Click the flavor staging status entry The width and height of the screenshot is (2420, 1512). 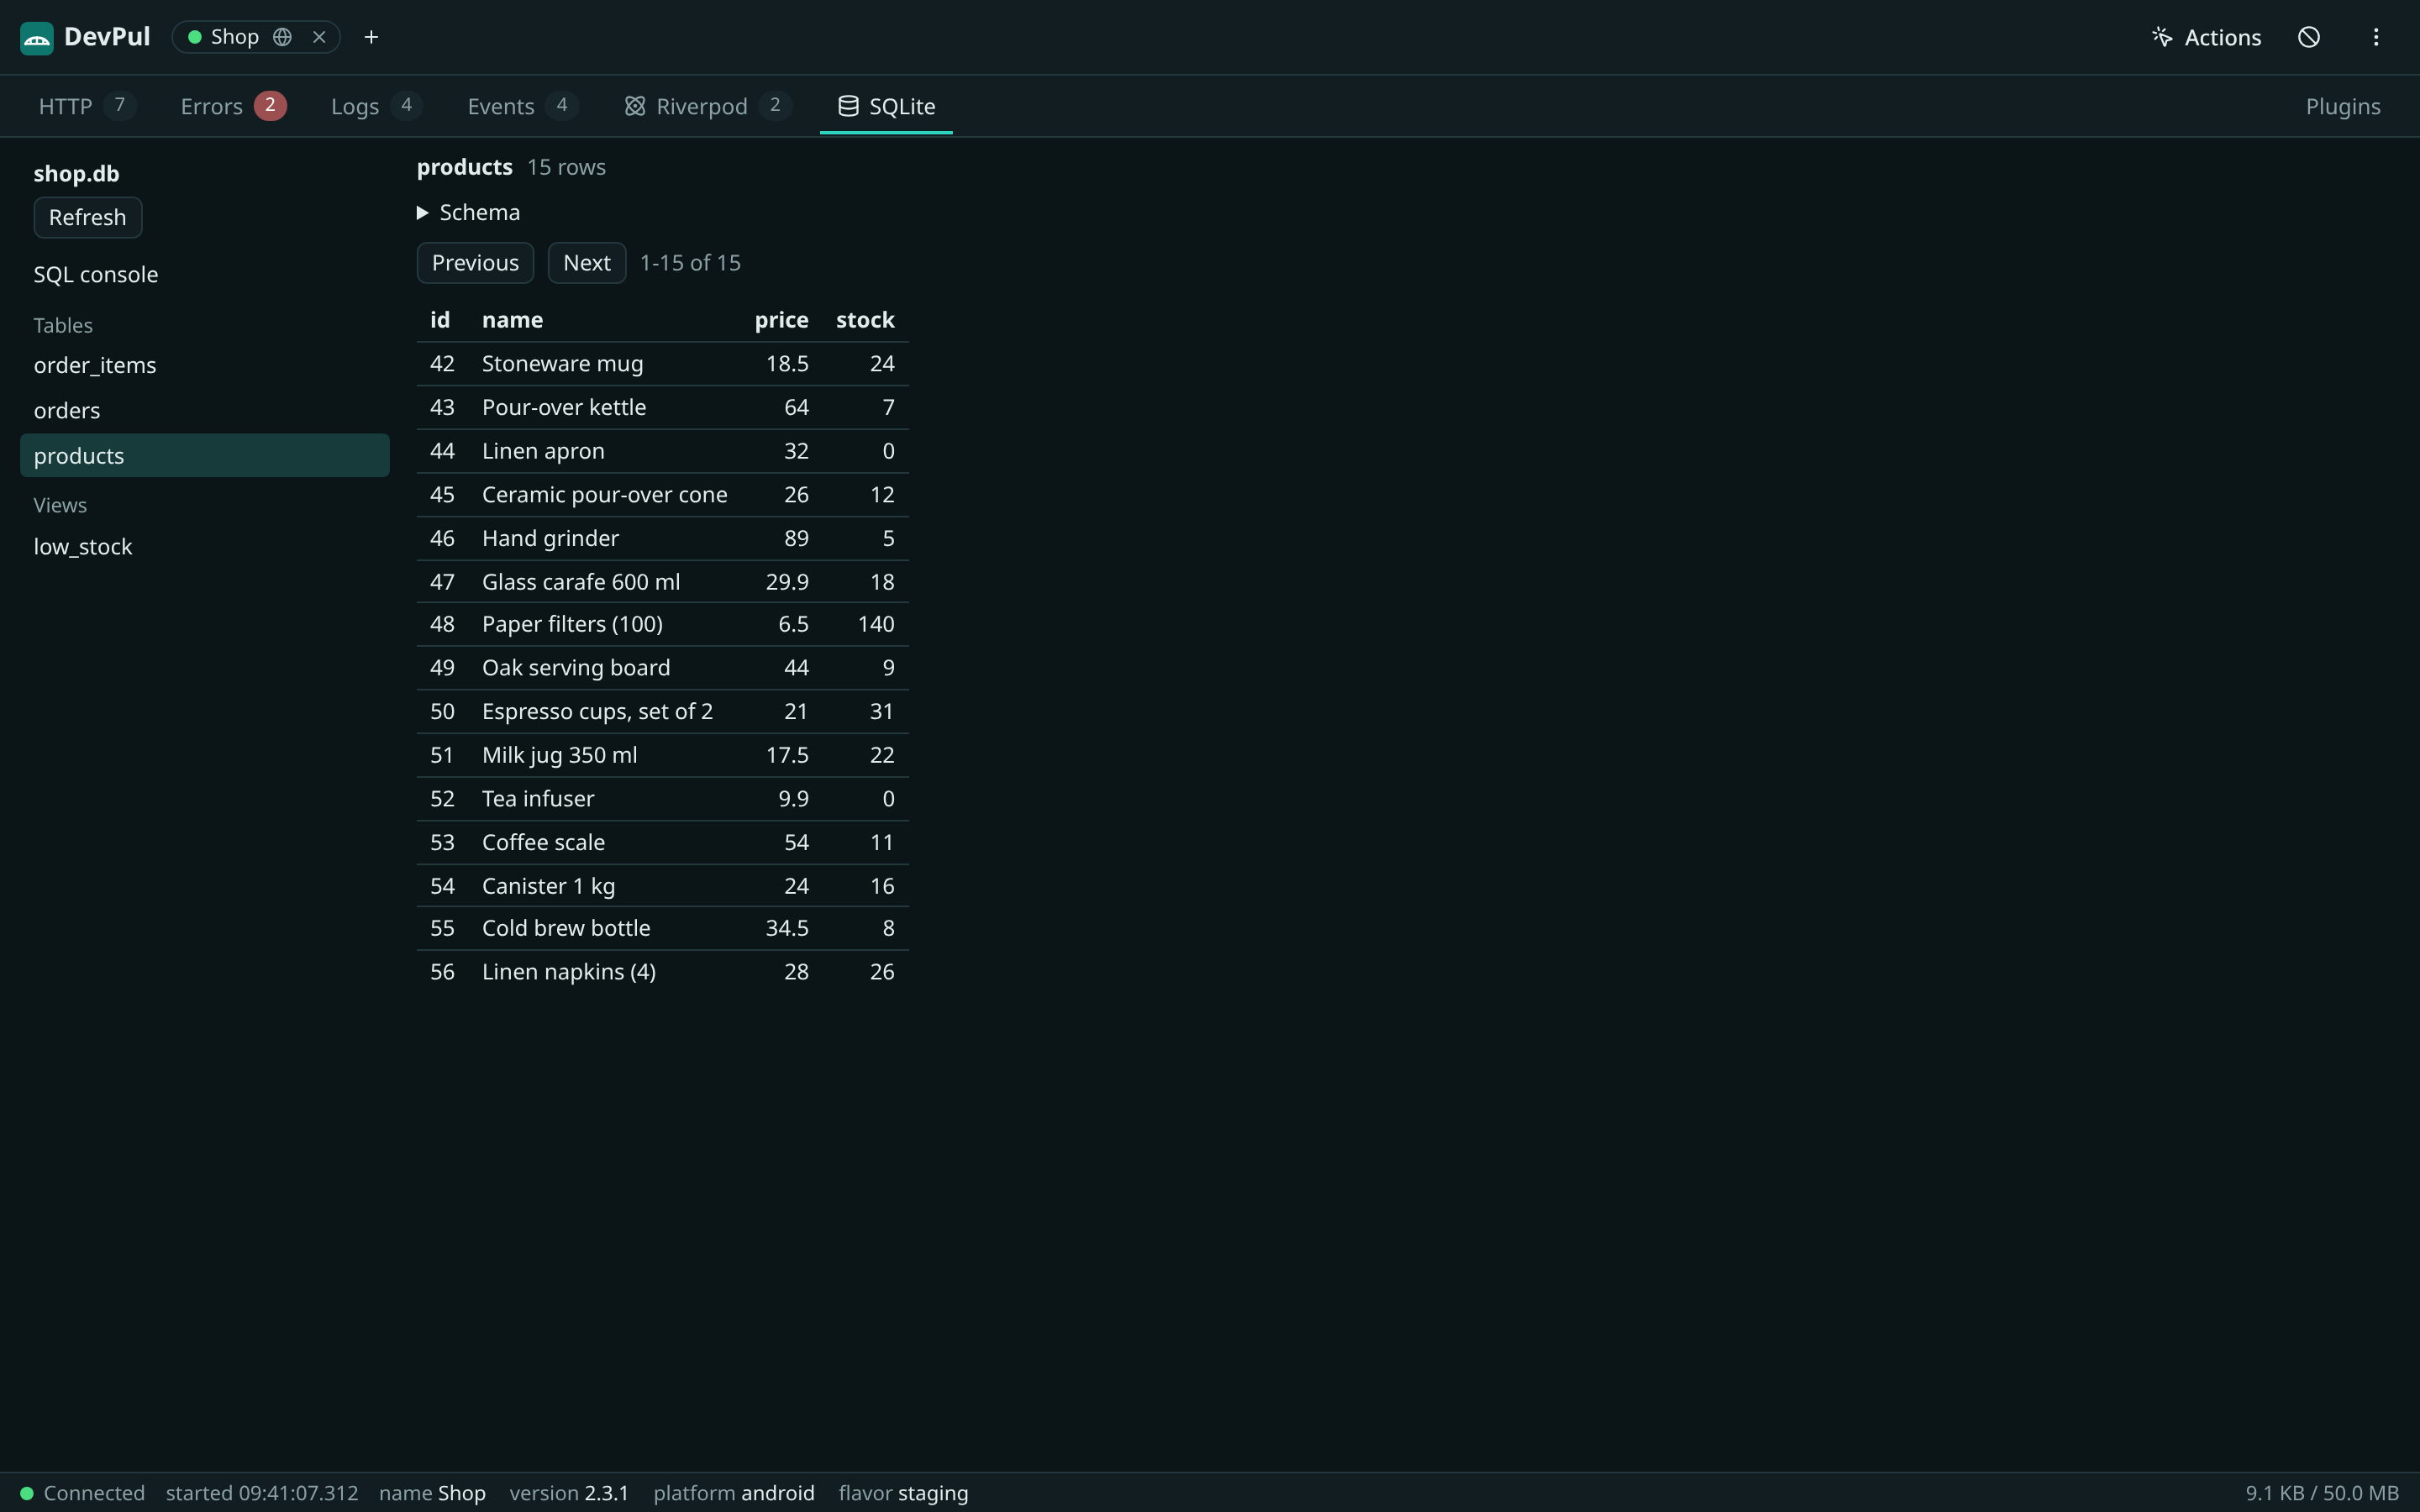(903, 1493)
